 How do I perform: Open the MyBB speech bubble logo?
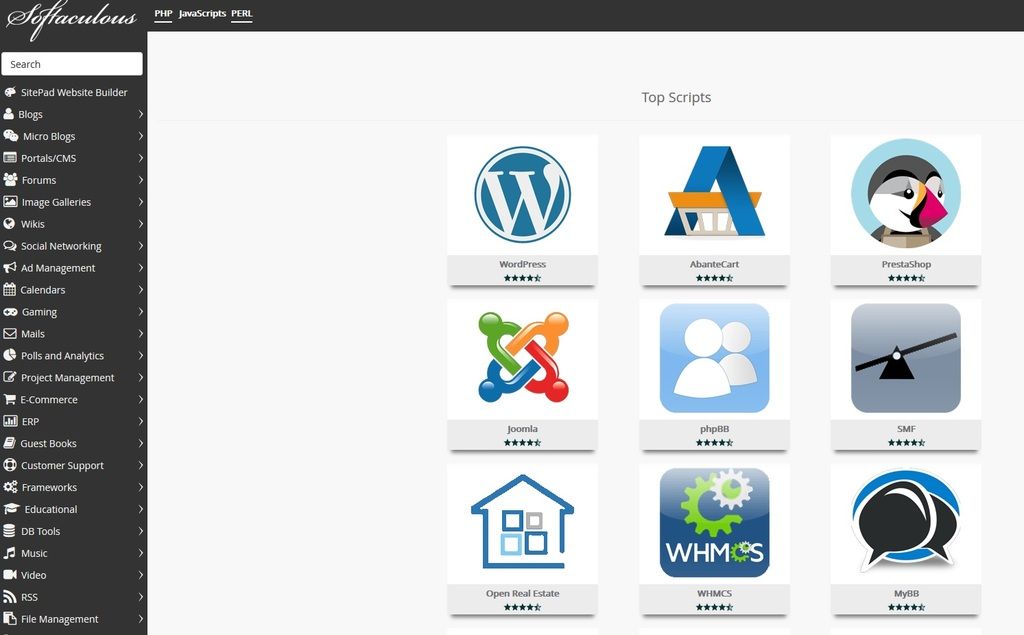pos(906,521)
